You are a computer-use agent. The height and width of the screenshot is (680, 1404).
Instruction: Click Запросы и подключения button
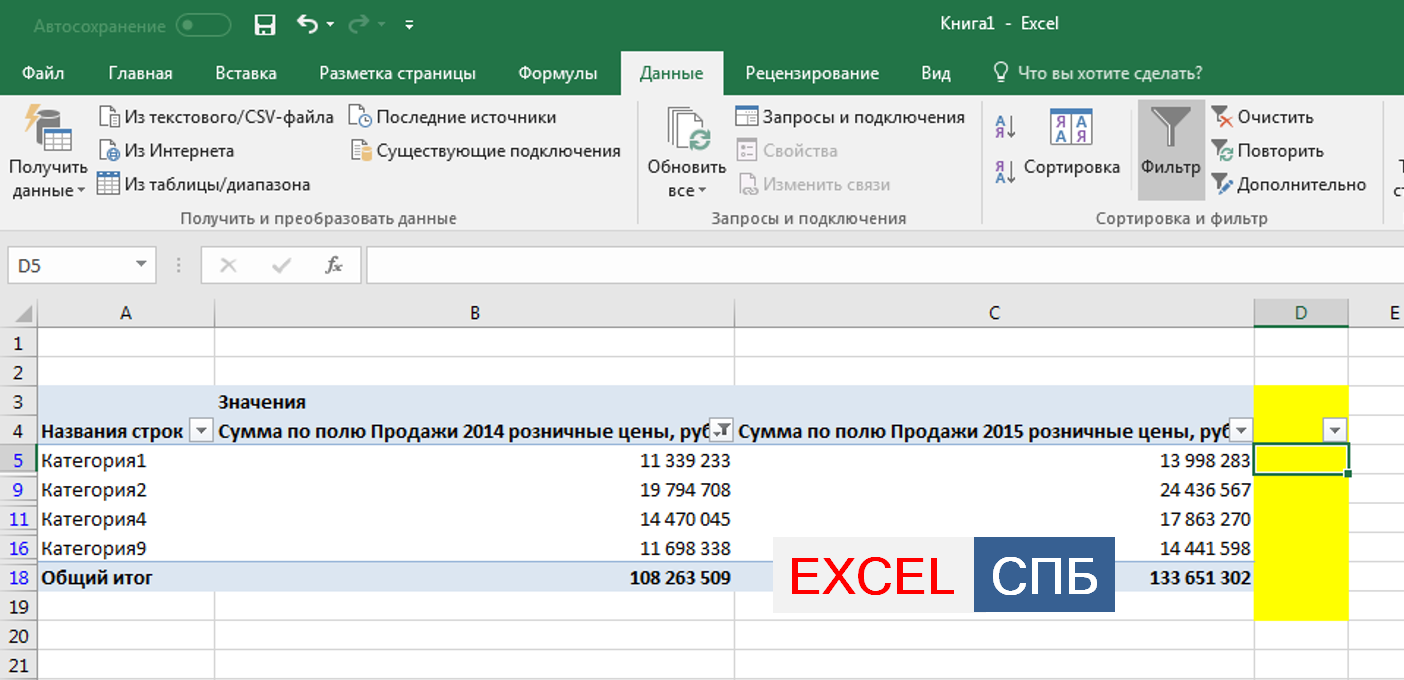click(850, 117)
